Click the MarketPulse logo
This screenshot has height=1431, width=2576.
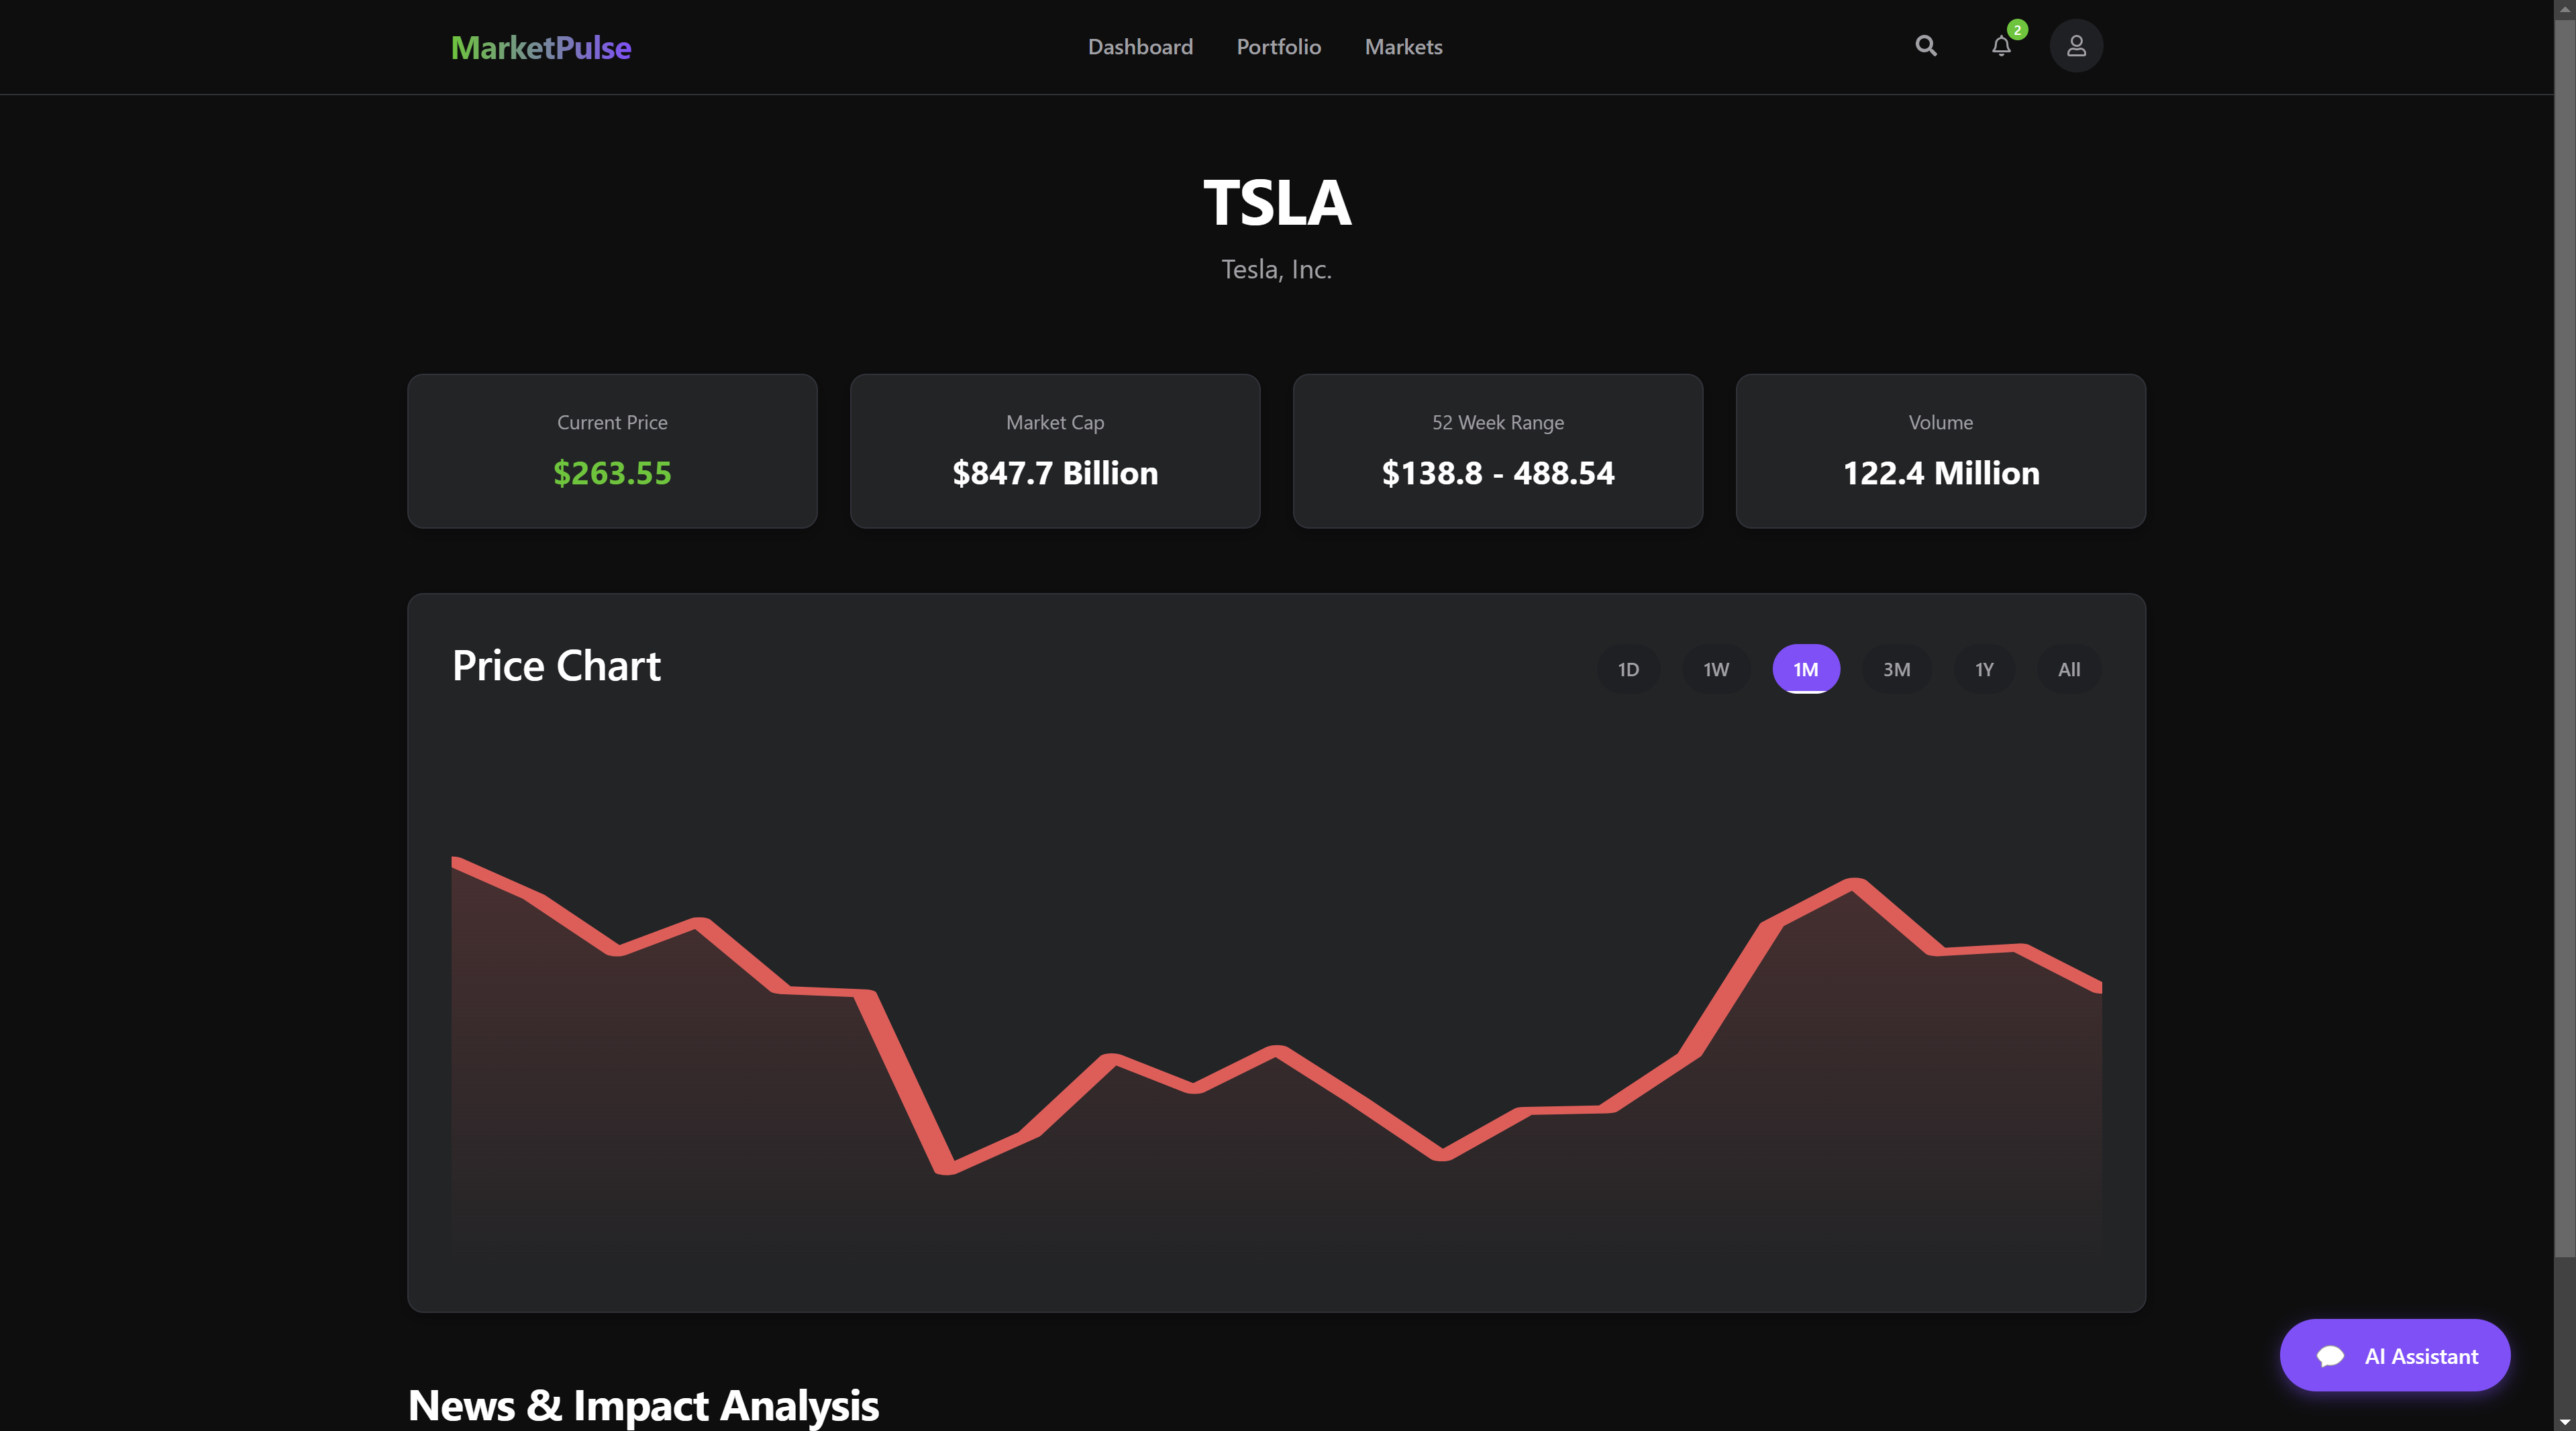[x=541, y=47]
